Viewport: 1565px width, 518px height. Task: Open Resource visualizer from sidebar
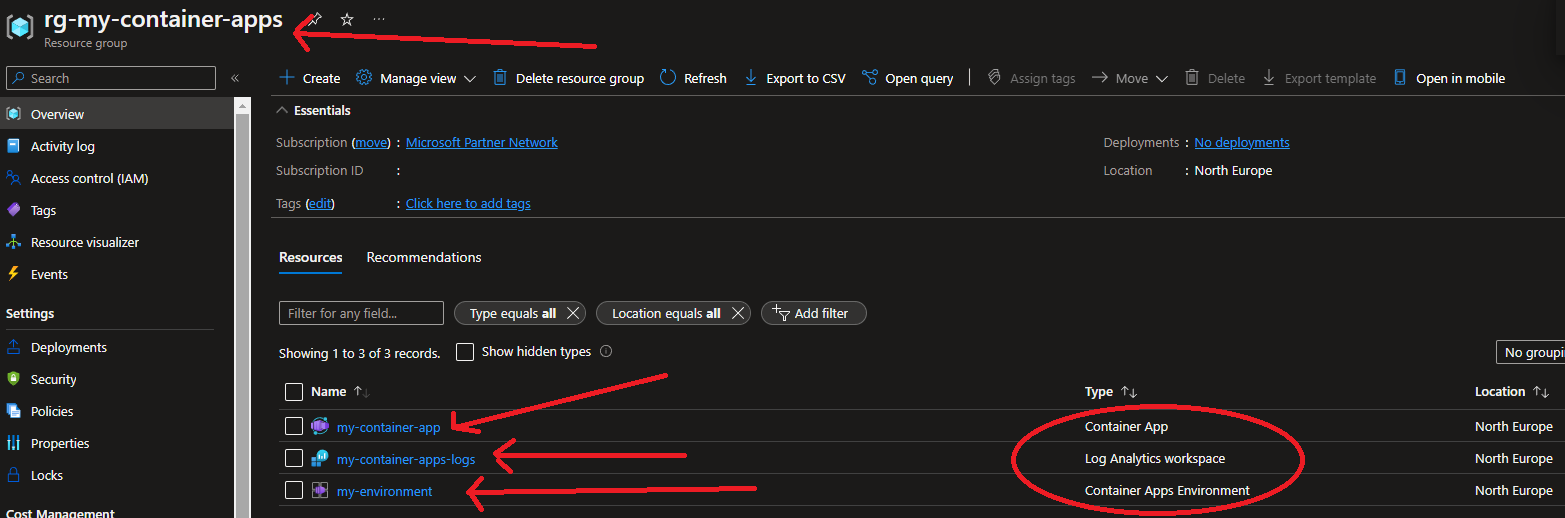[84, 242]
